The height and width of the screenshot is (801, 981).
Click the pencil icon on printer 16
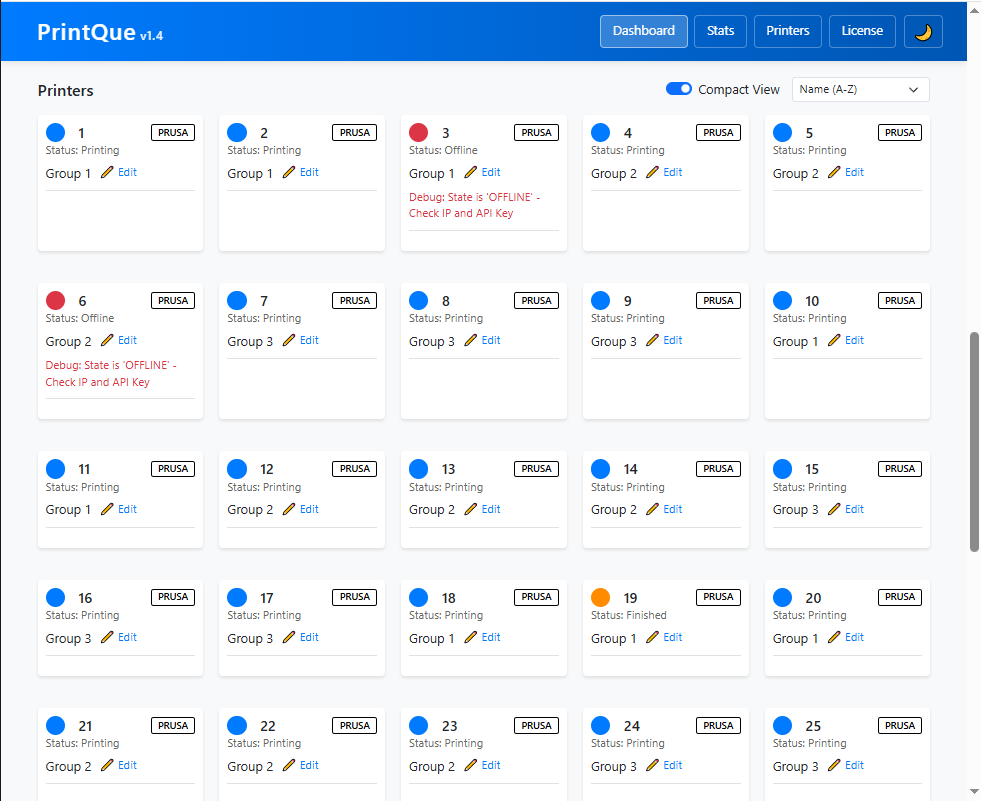[107, 637]
